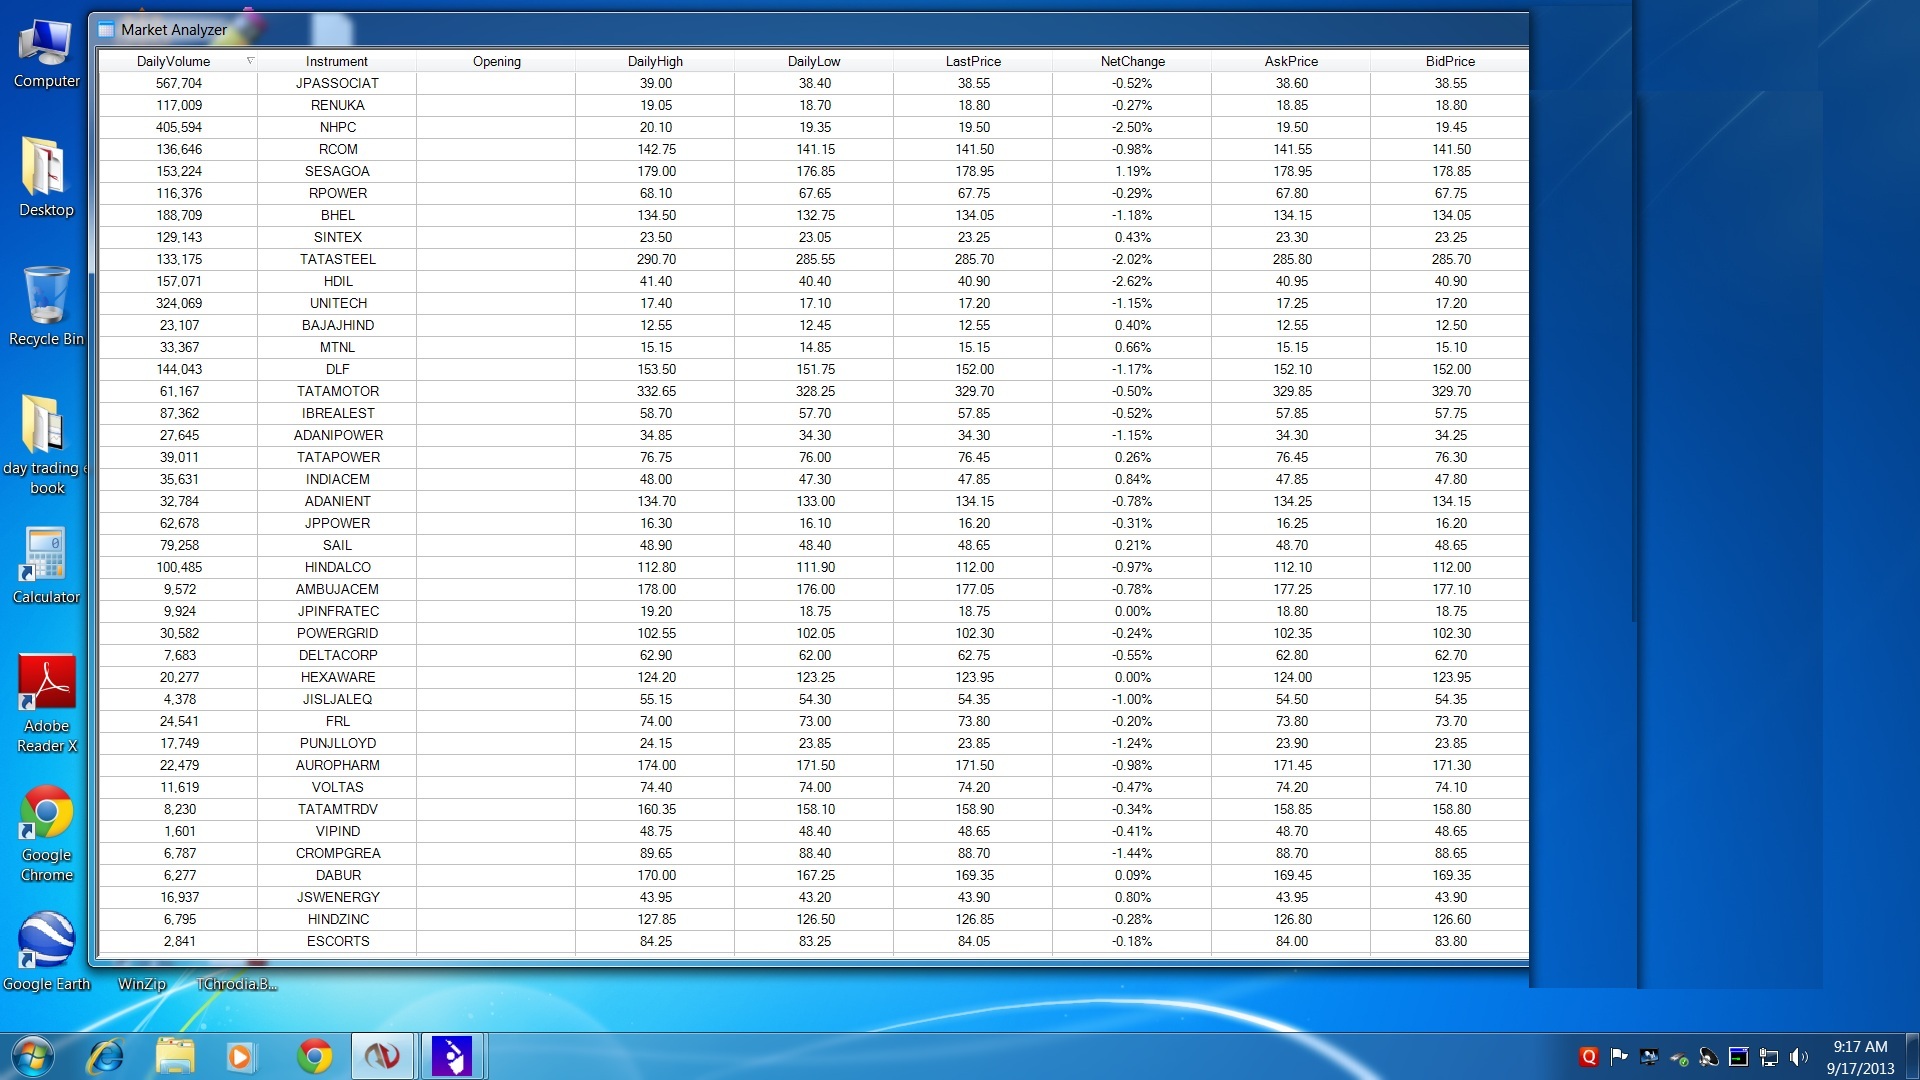Click Action Center flag tray icon
The image size is (1920, 1080).
pos(1619,1057)
